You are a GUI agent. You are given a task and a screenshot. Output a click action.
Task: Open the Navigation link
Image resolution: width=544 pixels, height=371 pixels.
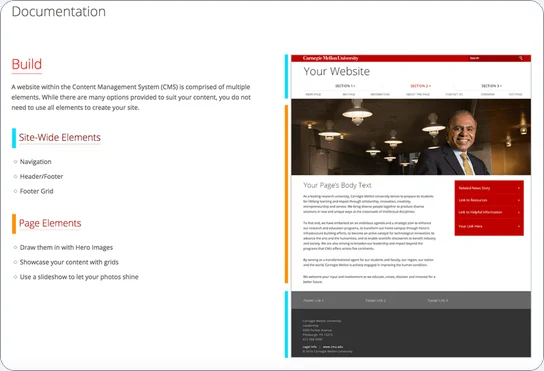coord(35,162)
